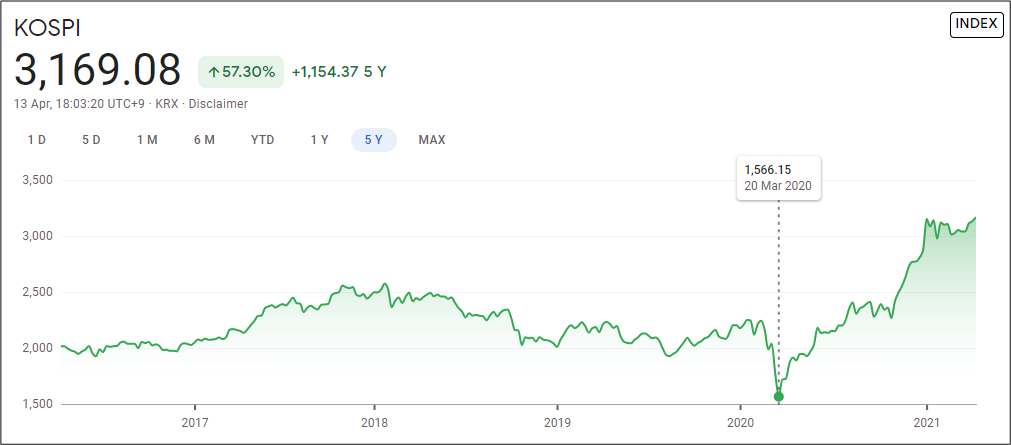1011x445 pixels.
Task: Select the 1 Y time range tab
Action: (320, 140)
